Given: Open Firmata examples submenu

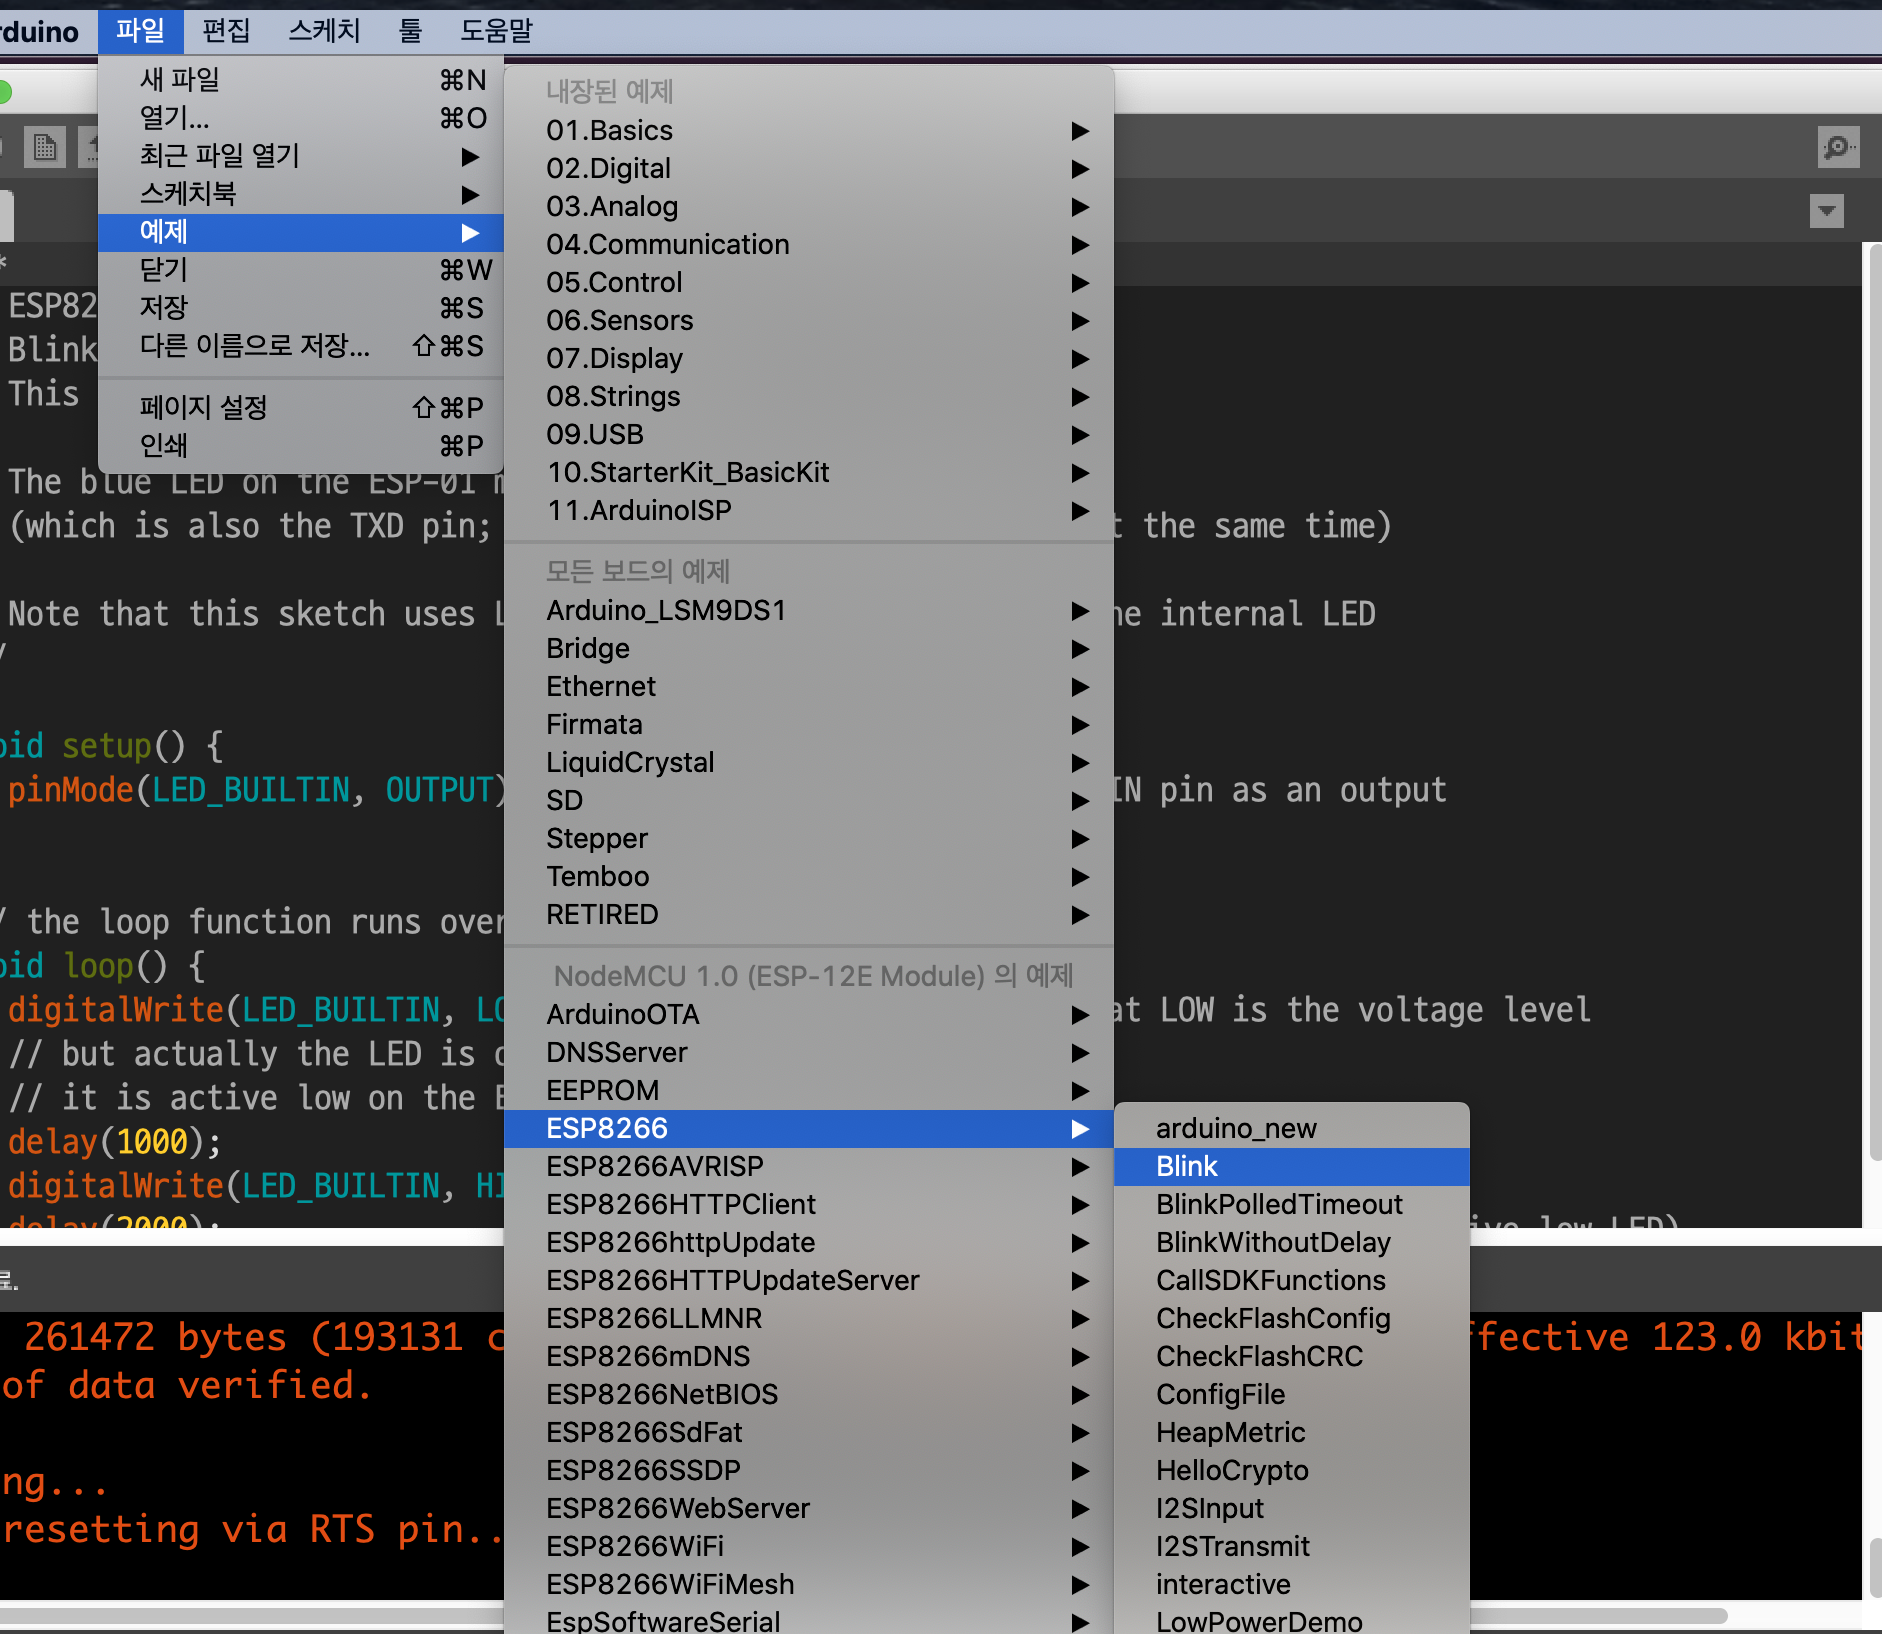Looking at the screenshot, I should tap(809, 725).
